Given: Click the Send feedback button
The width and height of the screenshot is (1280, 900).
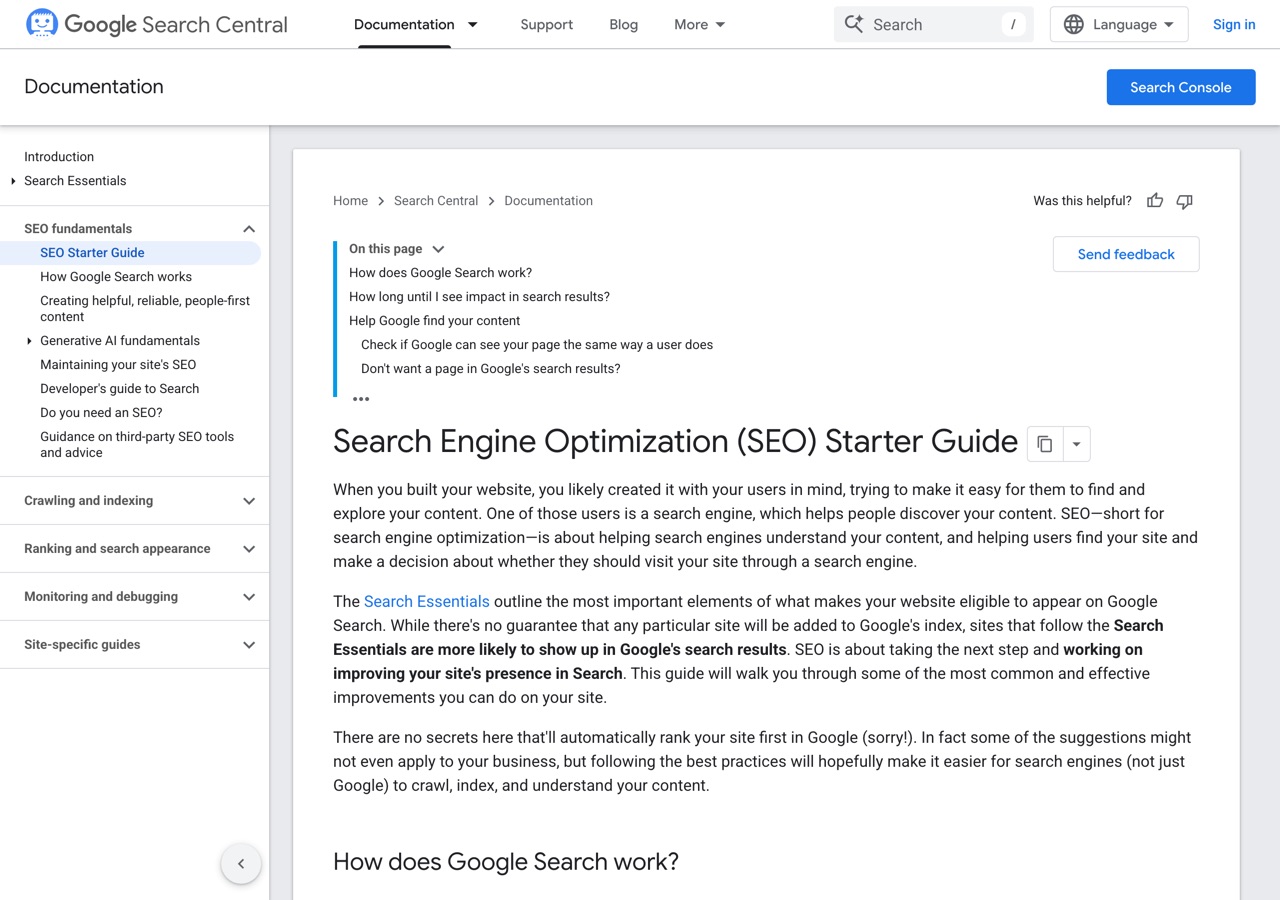Looking at the screenshot, I should point(1126,254).
